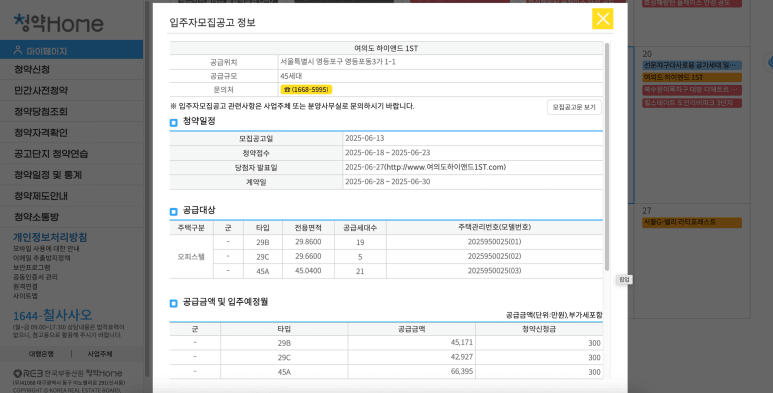
Task: Select calendar event 여의도 하이엔드 1ST
Action: [x=692, y=77]
